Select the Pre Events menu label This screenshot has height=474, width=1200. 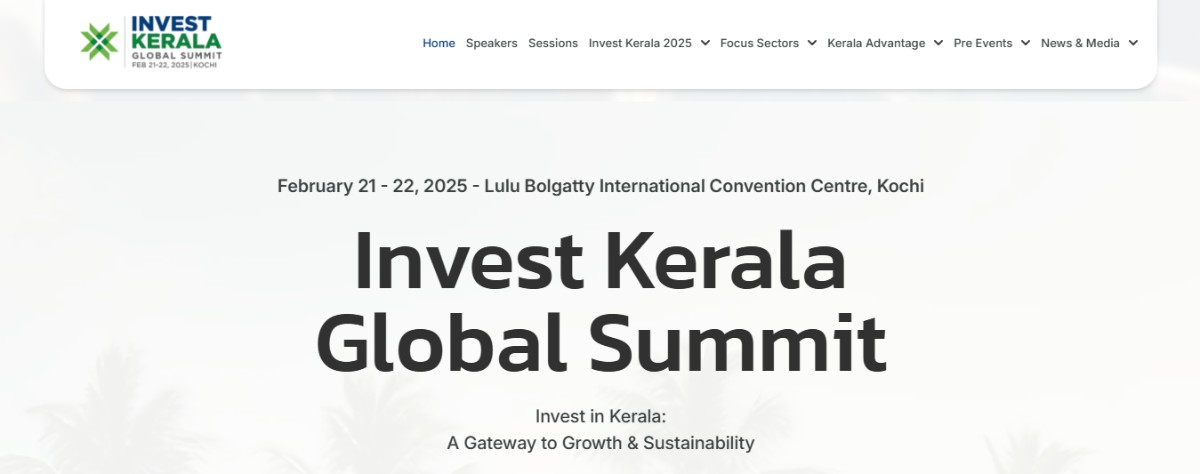[x=982, y=43]
